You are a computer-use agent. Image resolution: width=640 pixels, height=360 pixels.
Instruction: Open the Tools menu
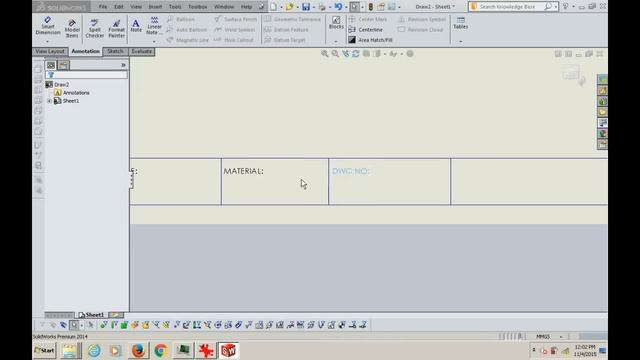click(x=175, y=7)
